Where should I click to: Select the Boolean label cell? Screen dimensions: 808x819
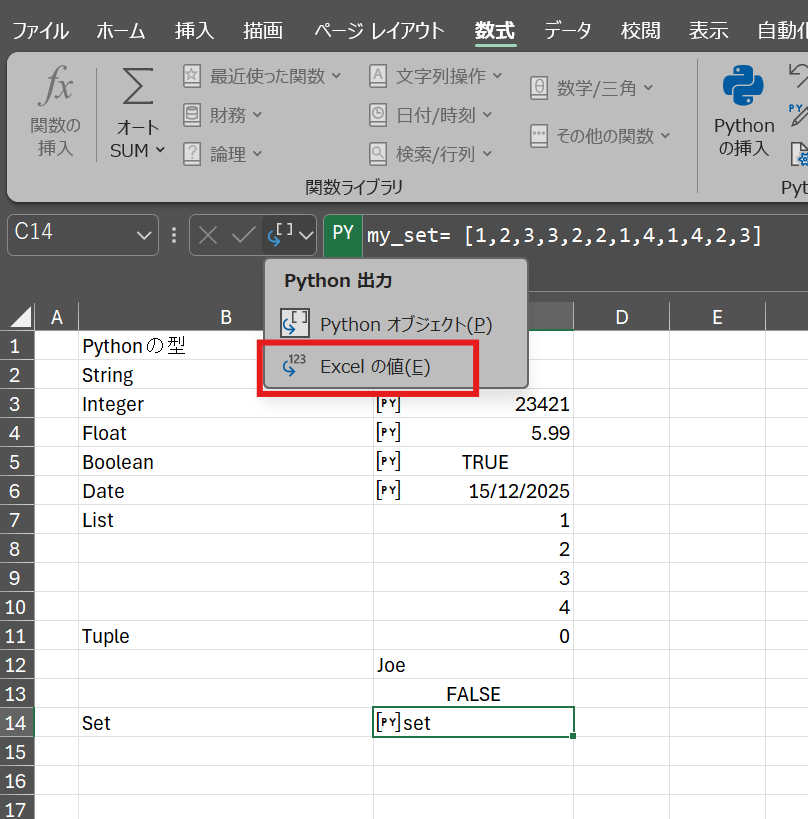tap(226, 462)
